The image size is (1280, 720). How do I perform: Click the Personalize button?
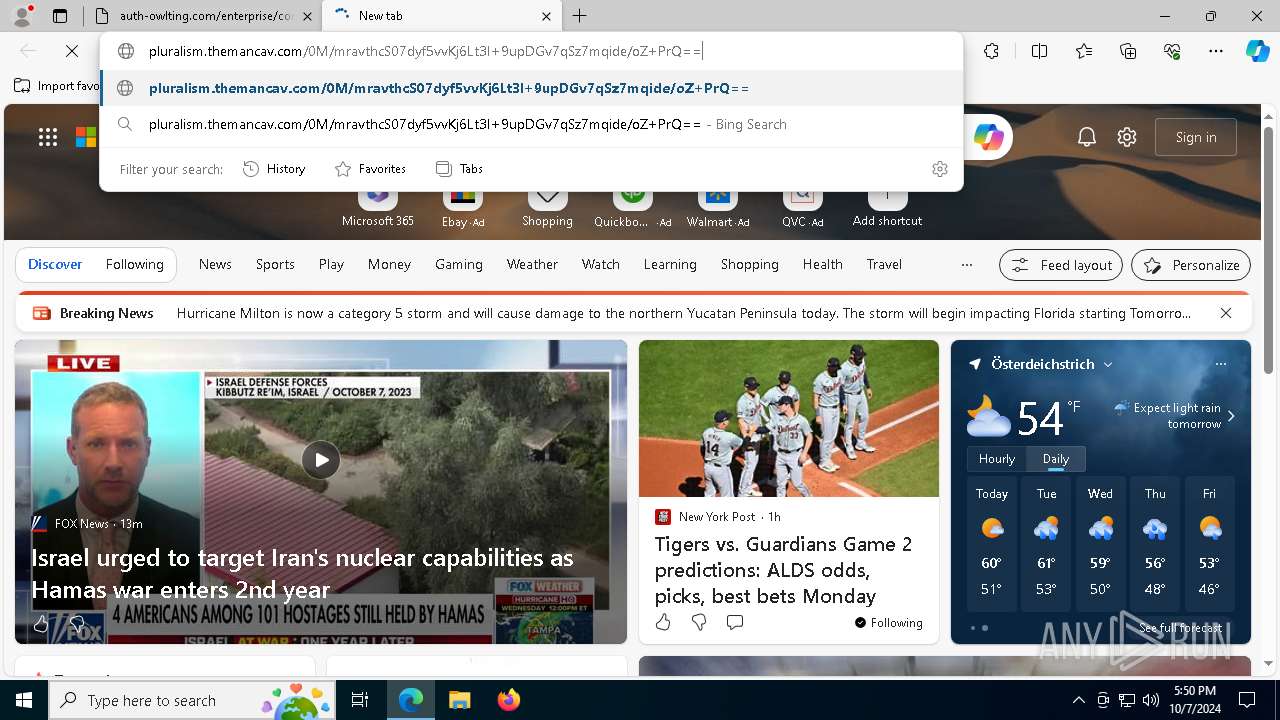click(1191, 265)
